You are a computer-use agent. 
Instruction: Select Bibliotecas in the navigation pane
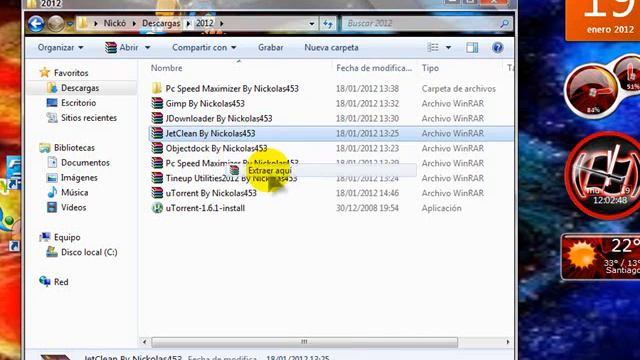coord(74,148)
